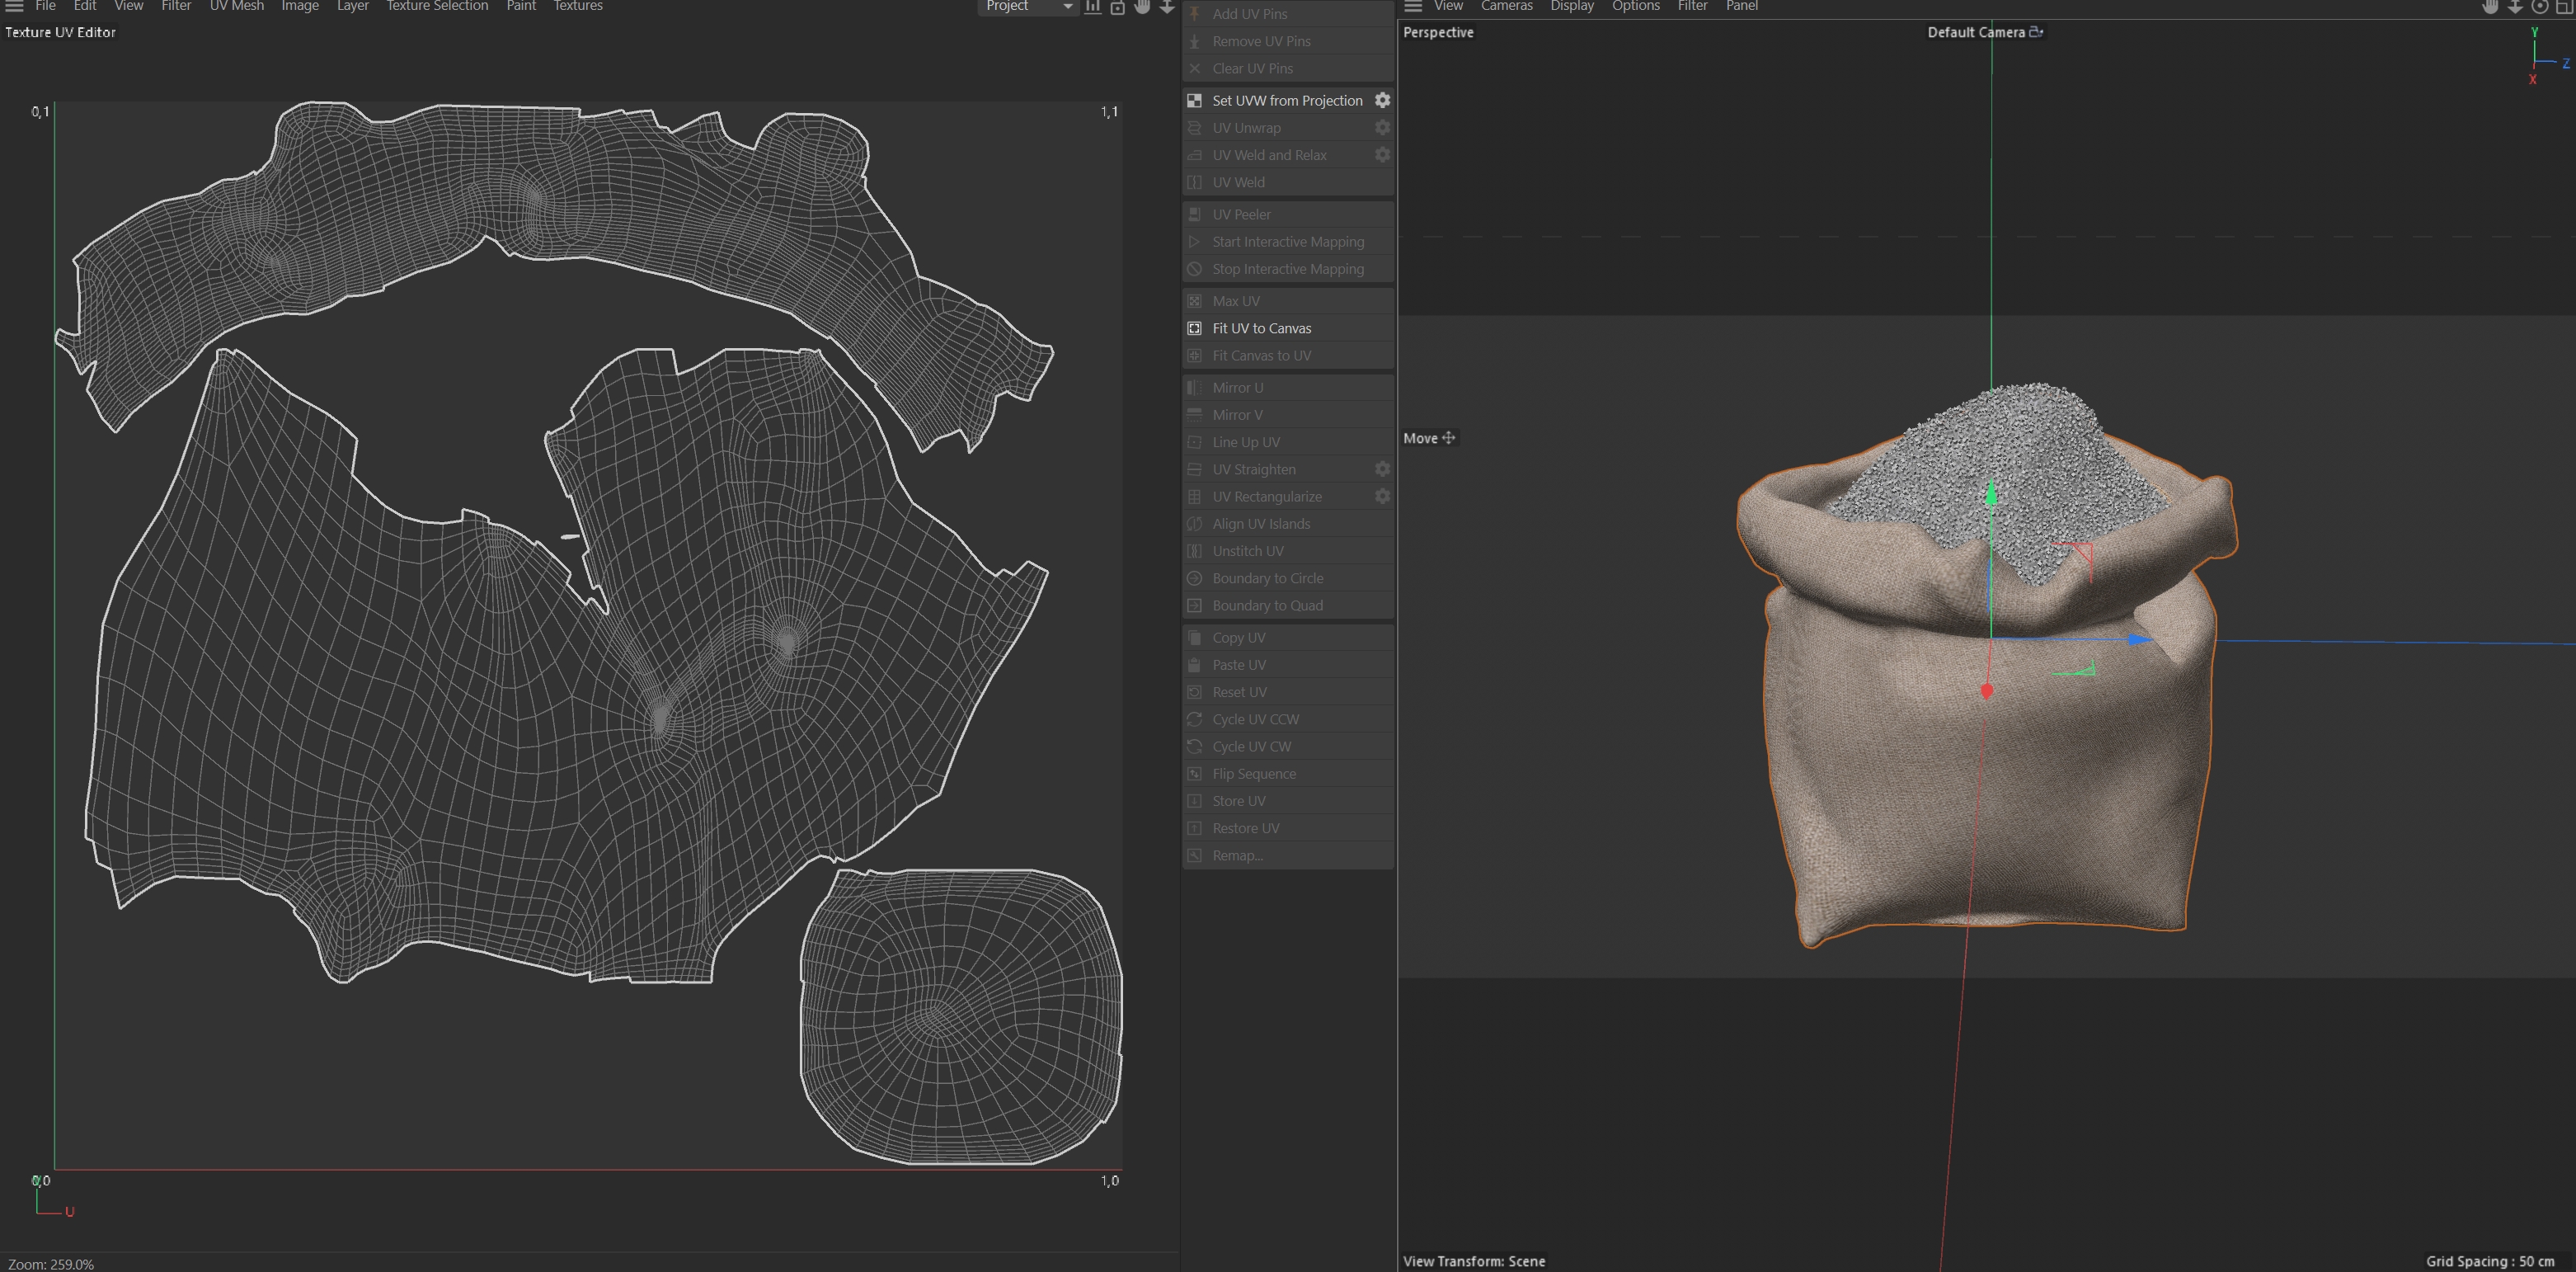
Task: Click the blue Z-axis gizmo arrow
Action: pyautogui.click(x=2138, y=639)
